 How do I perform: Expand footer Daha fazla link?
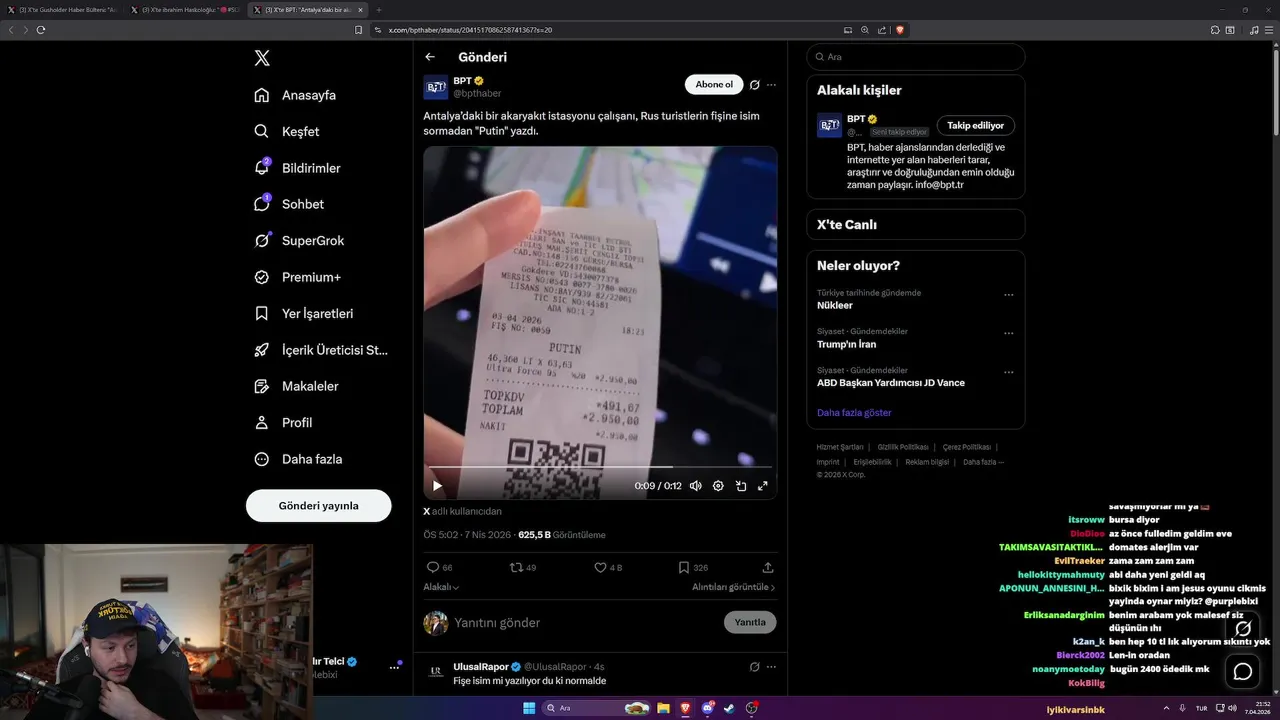[983, 462]
